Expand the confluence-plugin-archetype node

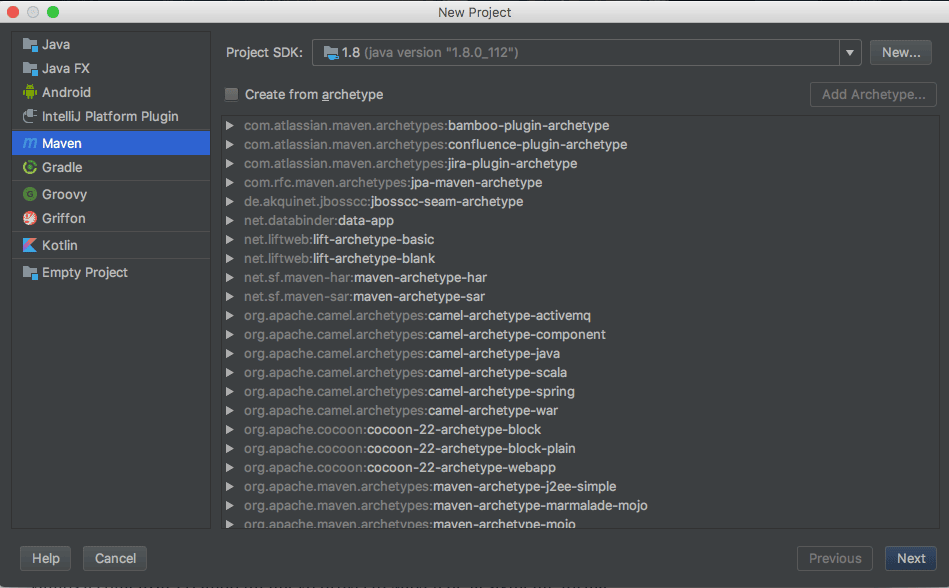[230, 145]
